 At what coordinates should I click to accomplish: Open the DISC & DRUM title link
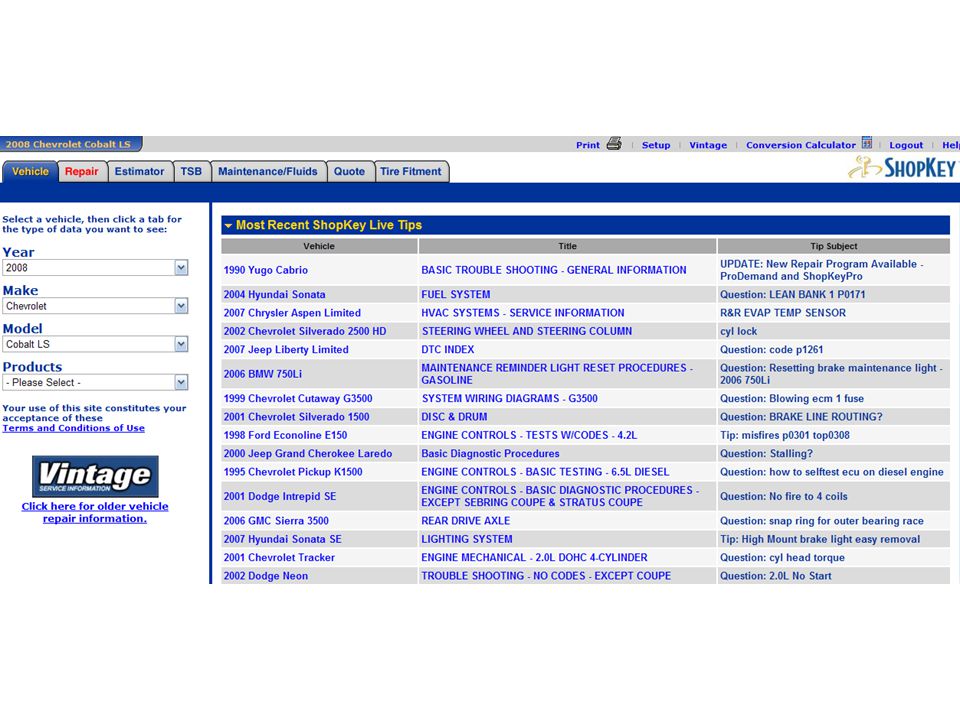pyautogui.click(x=454, y=417)
